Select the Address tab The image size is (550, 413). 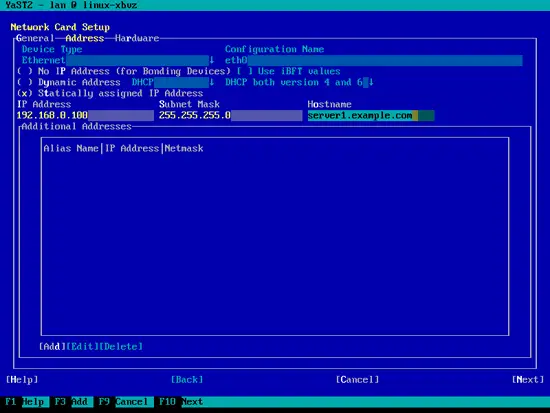[85, 38]
